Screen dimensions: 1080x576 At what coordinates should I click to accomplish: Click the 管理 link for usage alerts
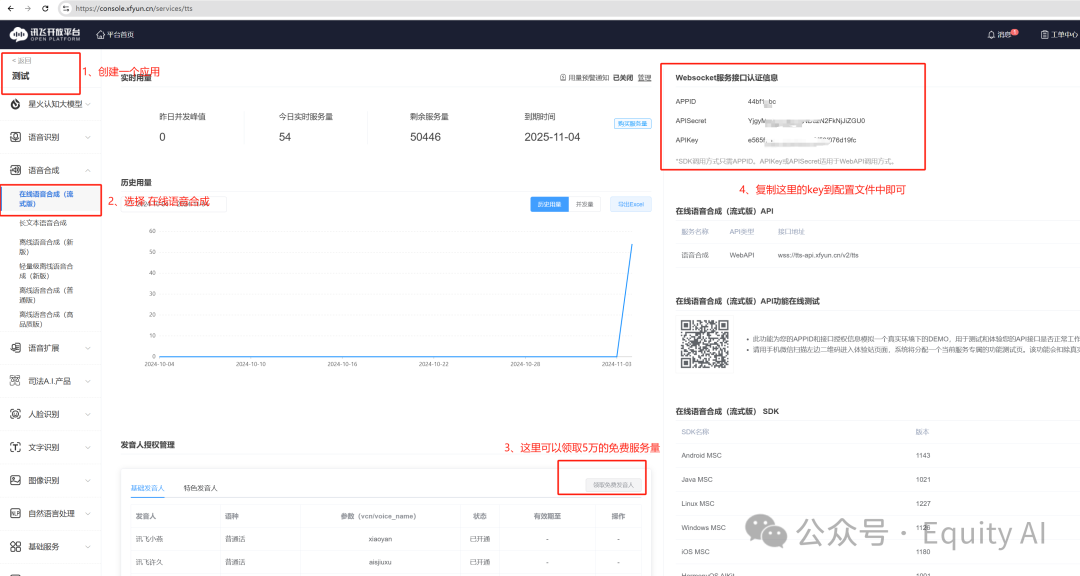(x=644, y=78)
